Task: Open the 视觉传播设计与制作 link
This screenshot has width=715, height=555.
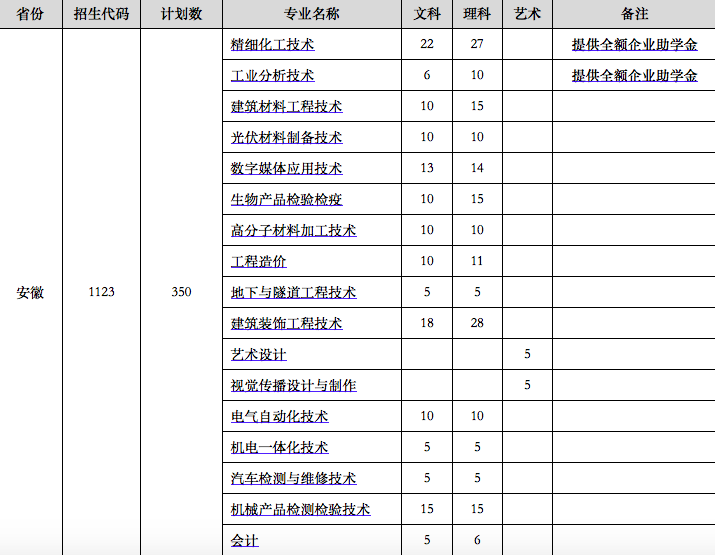Action: tap(293, 385)
